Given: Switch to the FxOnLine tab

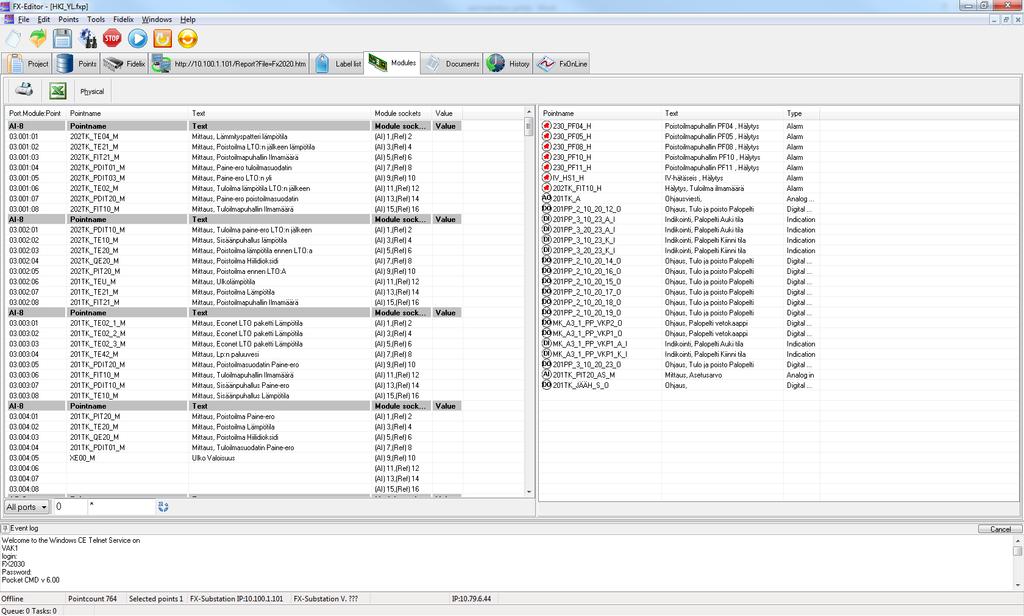Looking at the screenshot, I should [x=562, y=64].
